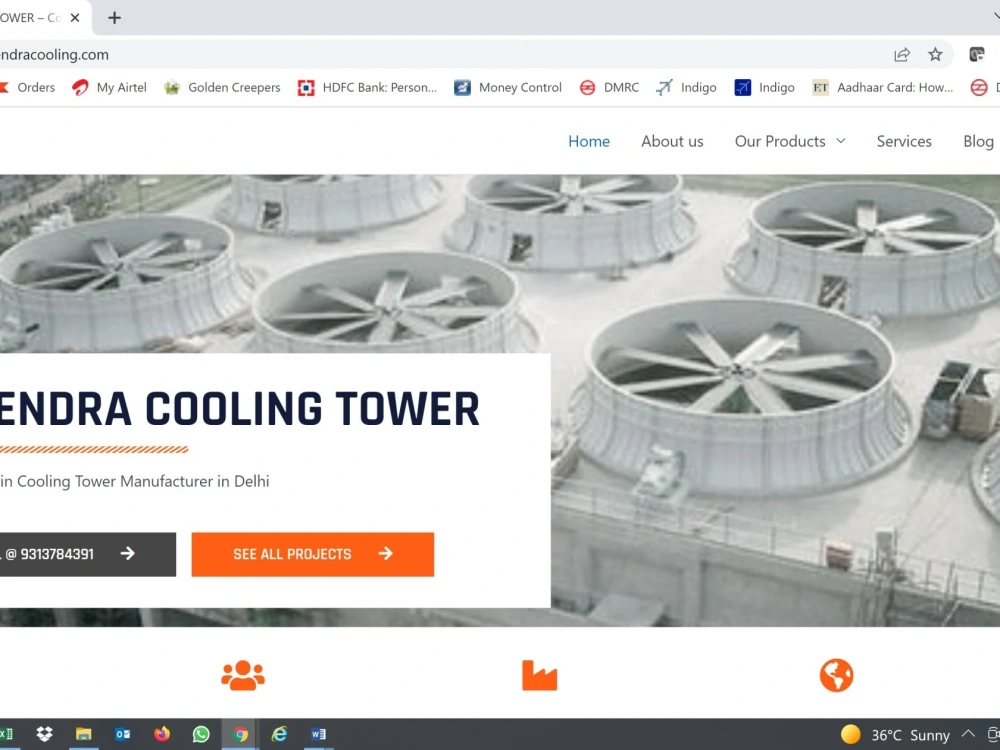Image resolution: width=1000 pixels, height=750 pixels.
Task: Open Firefox from the taskbar
Action: (x=162, y=734)
